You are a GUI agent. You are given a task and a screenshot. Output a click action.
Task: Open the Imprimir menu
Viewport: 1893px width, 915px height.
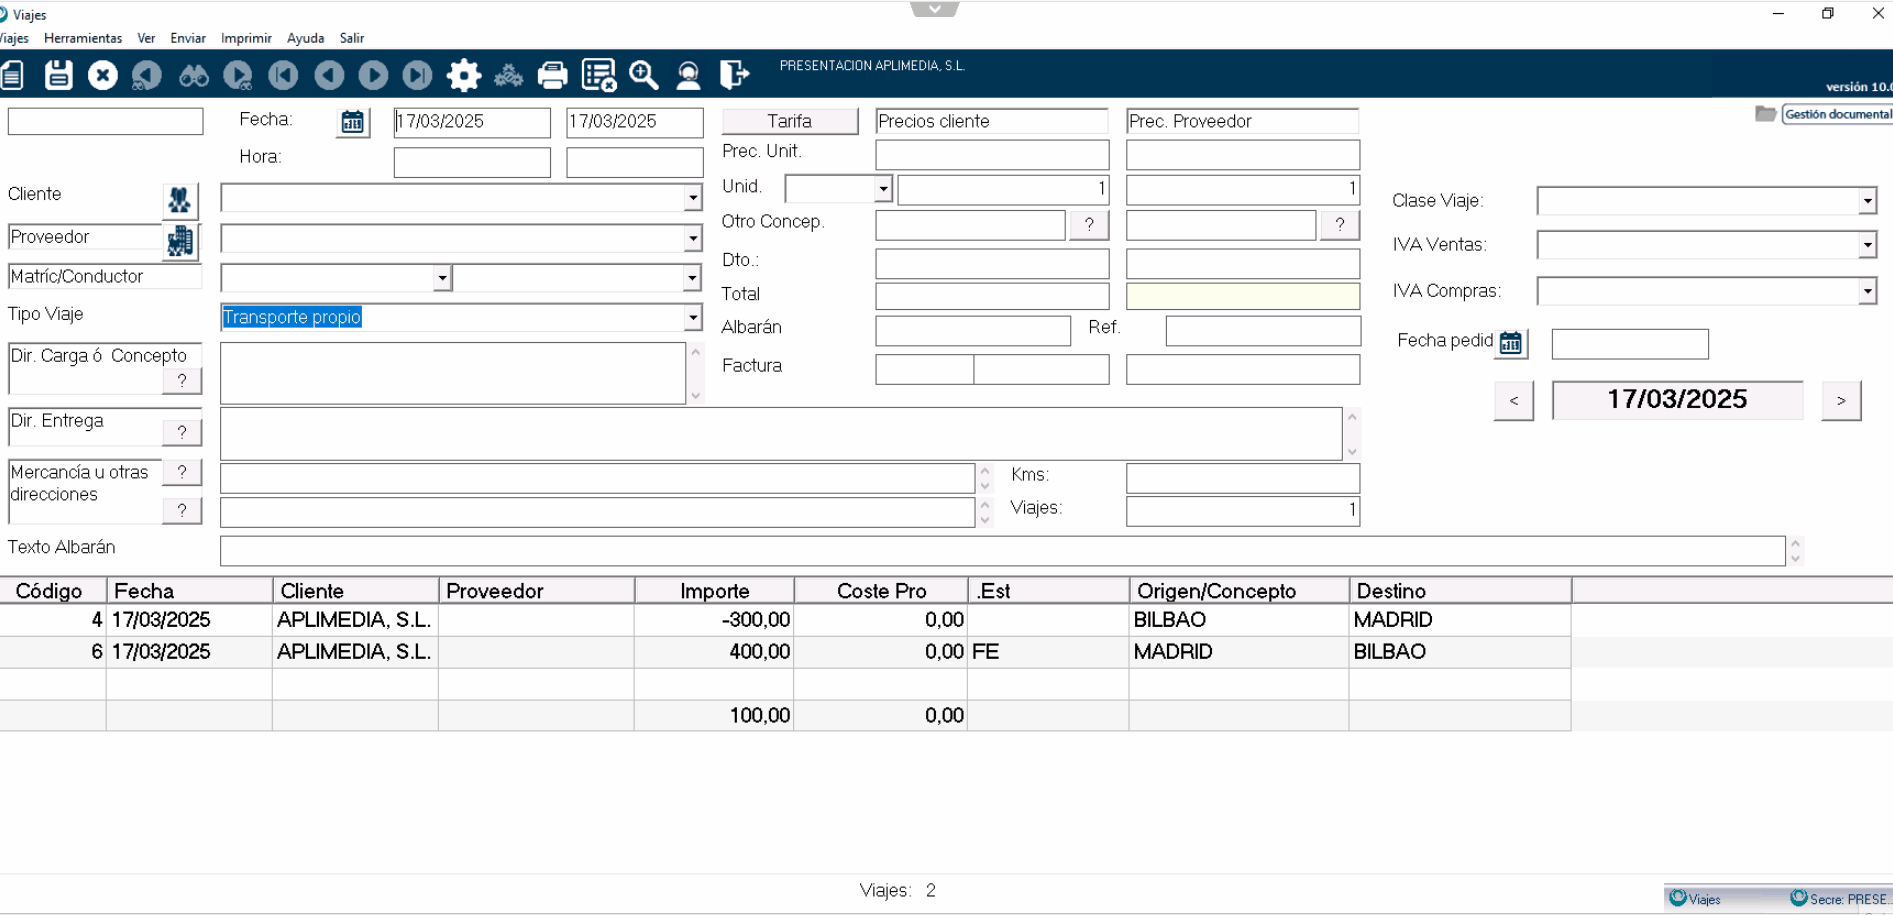click(246, 38)
